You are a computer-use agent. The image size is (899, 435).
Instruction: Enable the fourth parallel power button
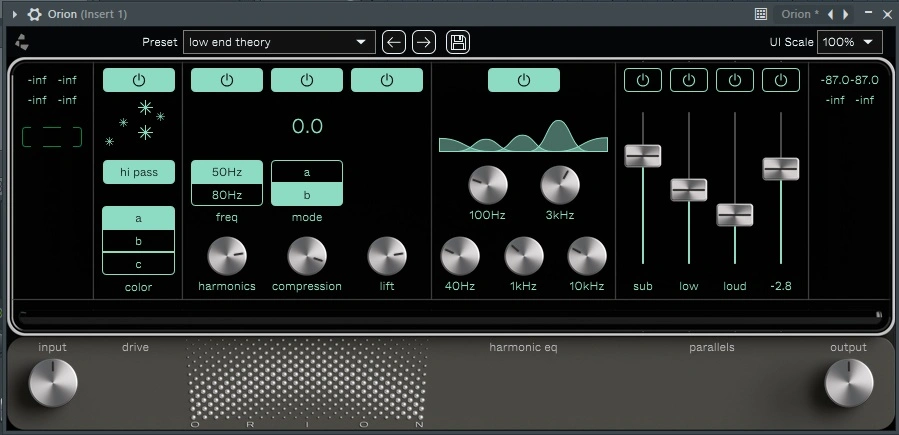[781, 80]
